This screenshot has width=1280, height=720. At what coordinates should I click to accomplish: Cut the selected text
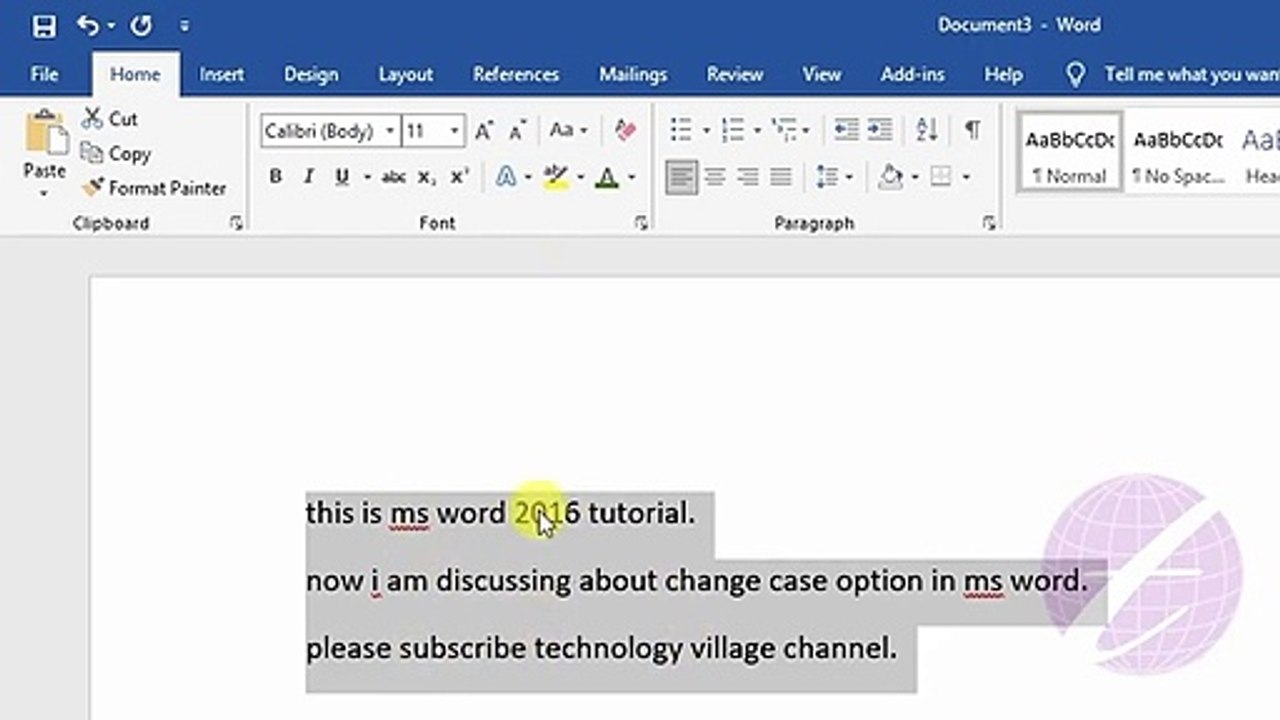coord(110,119)
